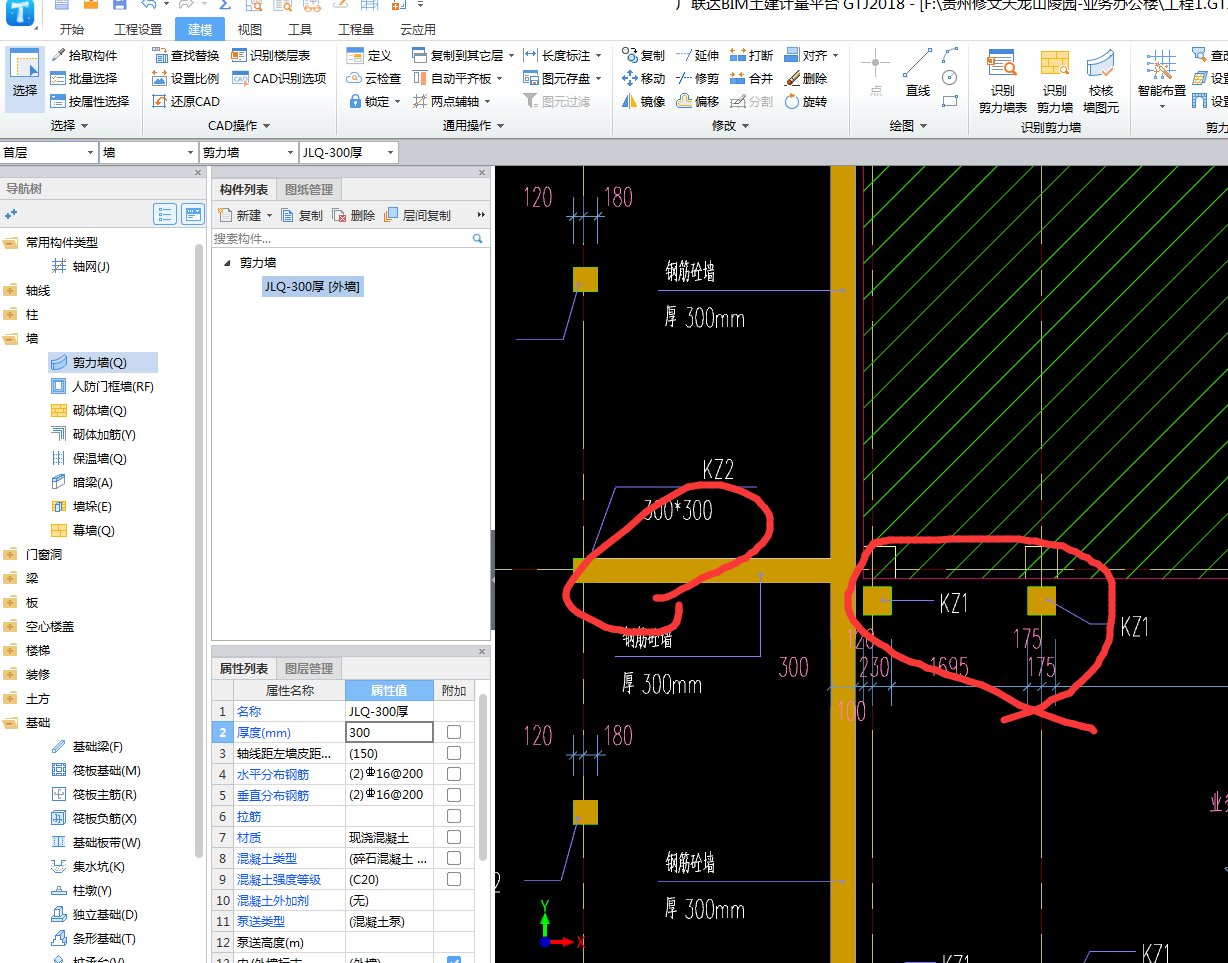Screen dimensions: 1228x963
Task: Click the plus icons in navigation tree header
Action: pyautogui.click(x=11, y=214)
